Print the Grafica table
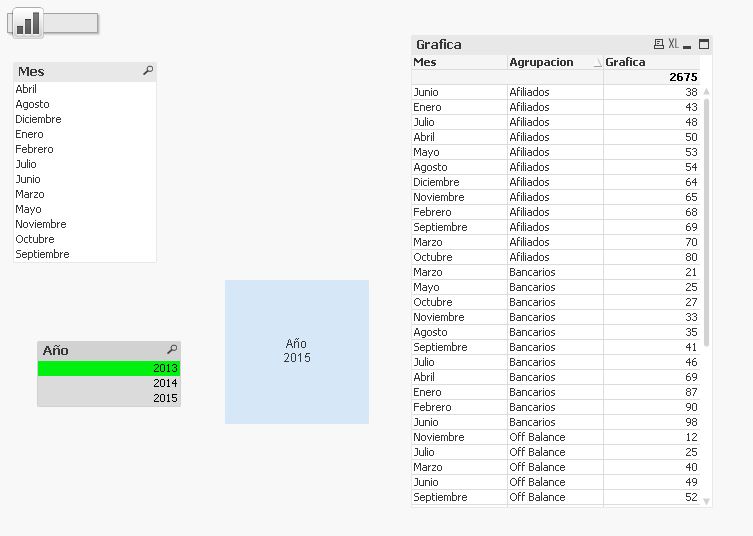The image size is (753, 536). (658, 44)
